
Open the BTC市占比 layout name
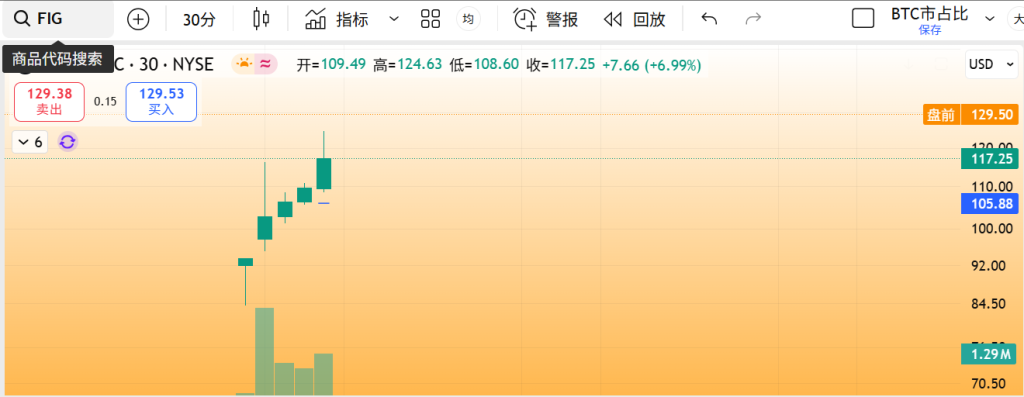(930, 13)
